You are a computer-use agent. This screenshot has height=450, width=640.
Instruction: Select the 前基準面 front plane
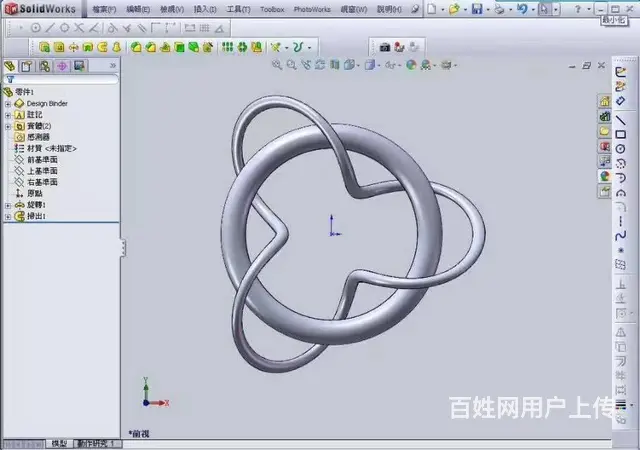coord(42,160)
